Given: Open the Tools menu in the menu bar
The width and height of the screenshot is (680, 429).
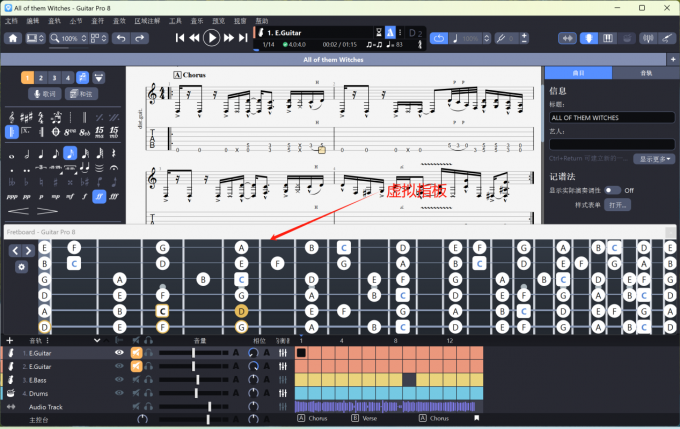Looking at the screenshot, I should (176, 20).
